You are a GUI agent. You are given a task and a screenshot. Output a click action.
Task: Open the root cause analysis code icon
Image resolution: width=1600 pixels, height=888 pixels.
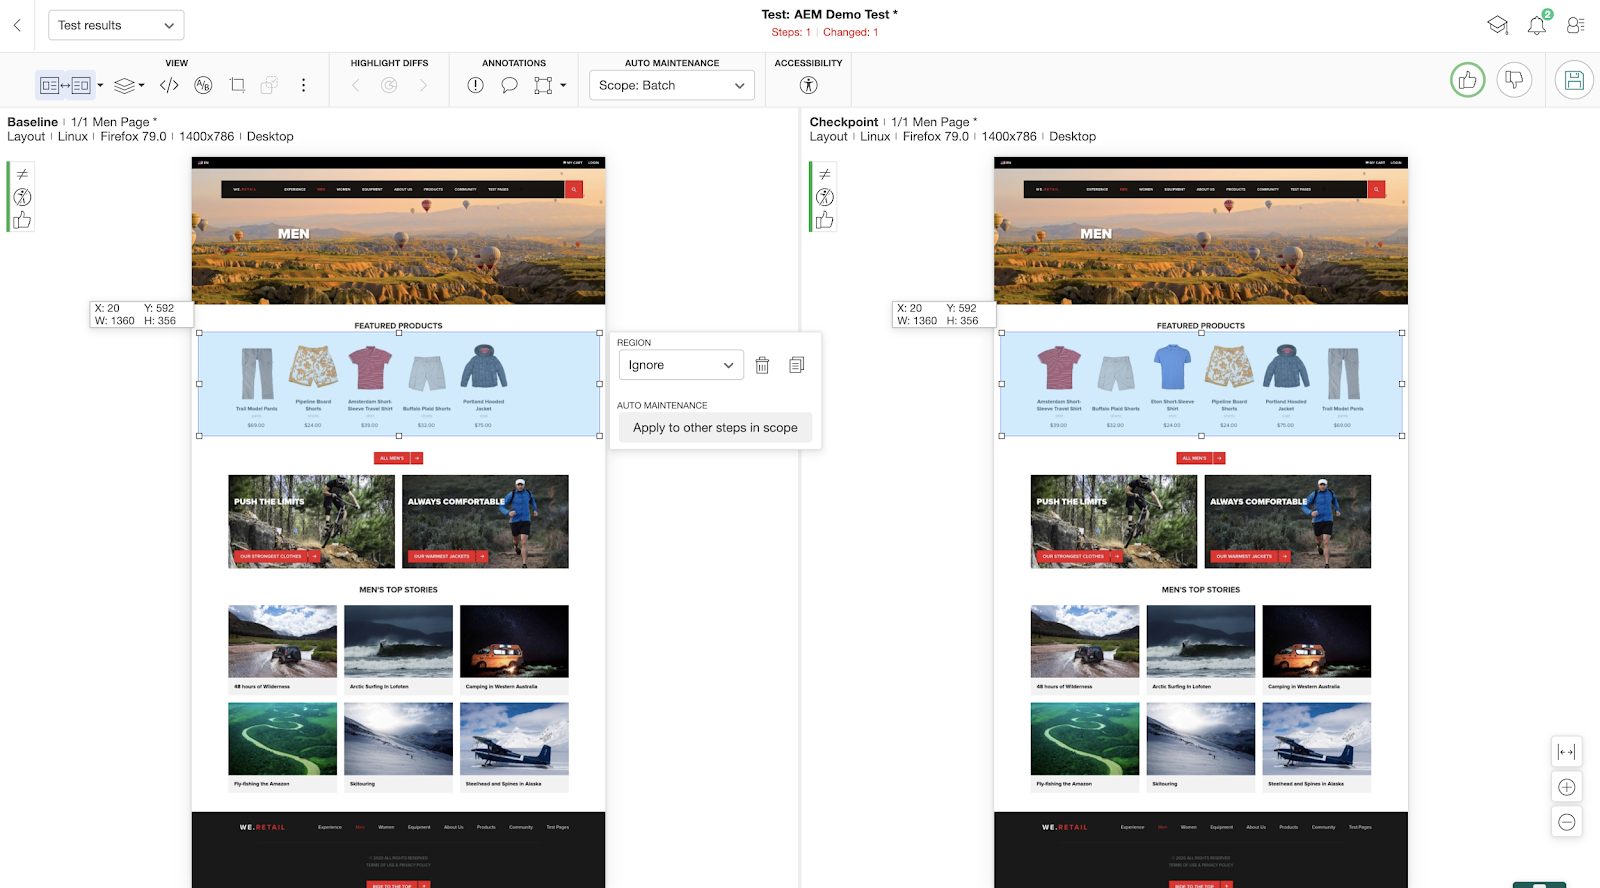coord(169,86)
